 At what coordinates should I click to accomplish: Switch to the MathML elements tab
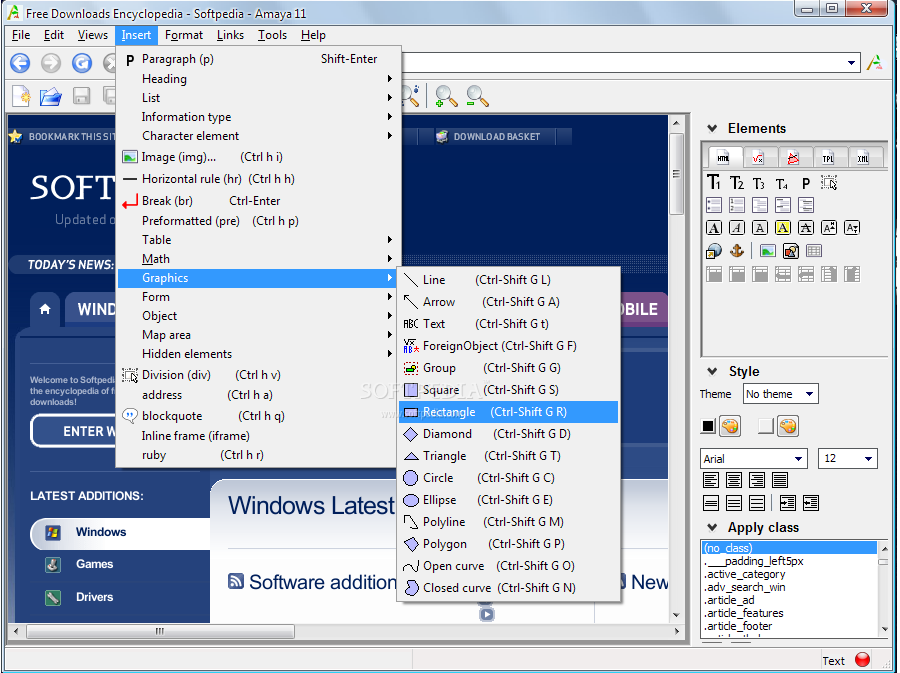pyautogui.click(x=758, y=158)
